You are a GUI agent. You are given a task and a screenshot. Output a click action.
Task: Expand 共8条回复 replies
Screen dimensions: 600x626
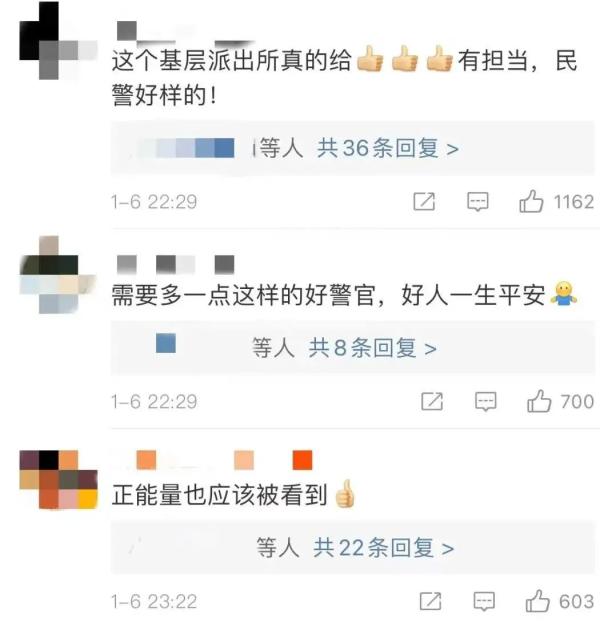pos(372,348)
